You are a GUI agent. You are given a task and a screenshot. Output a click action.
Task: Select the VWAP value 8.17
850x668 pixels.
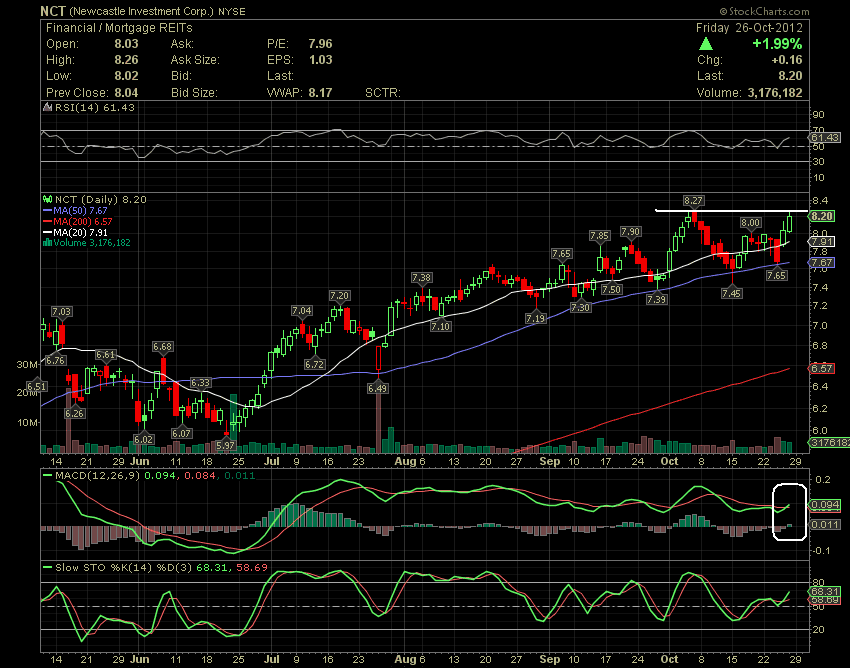point(320,93)
